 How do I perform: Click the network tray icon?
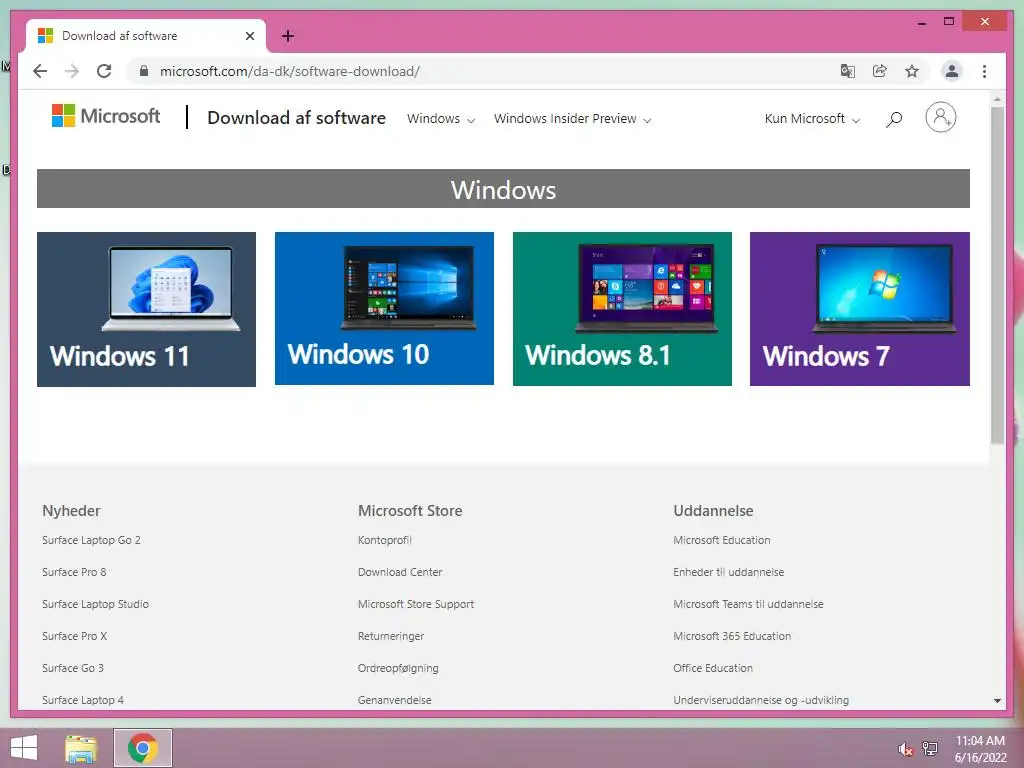tap(930, 748)
